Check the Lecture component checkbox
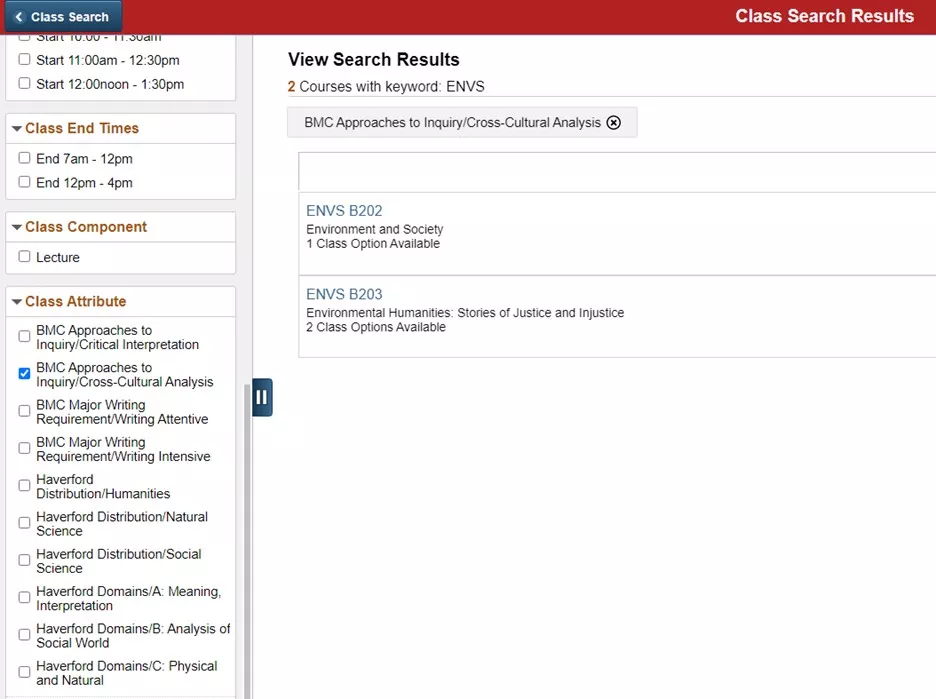This screenshot has height=699, width=936. pyautogui.click(x=24, y=257)
